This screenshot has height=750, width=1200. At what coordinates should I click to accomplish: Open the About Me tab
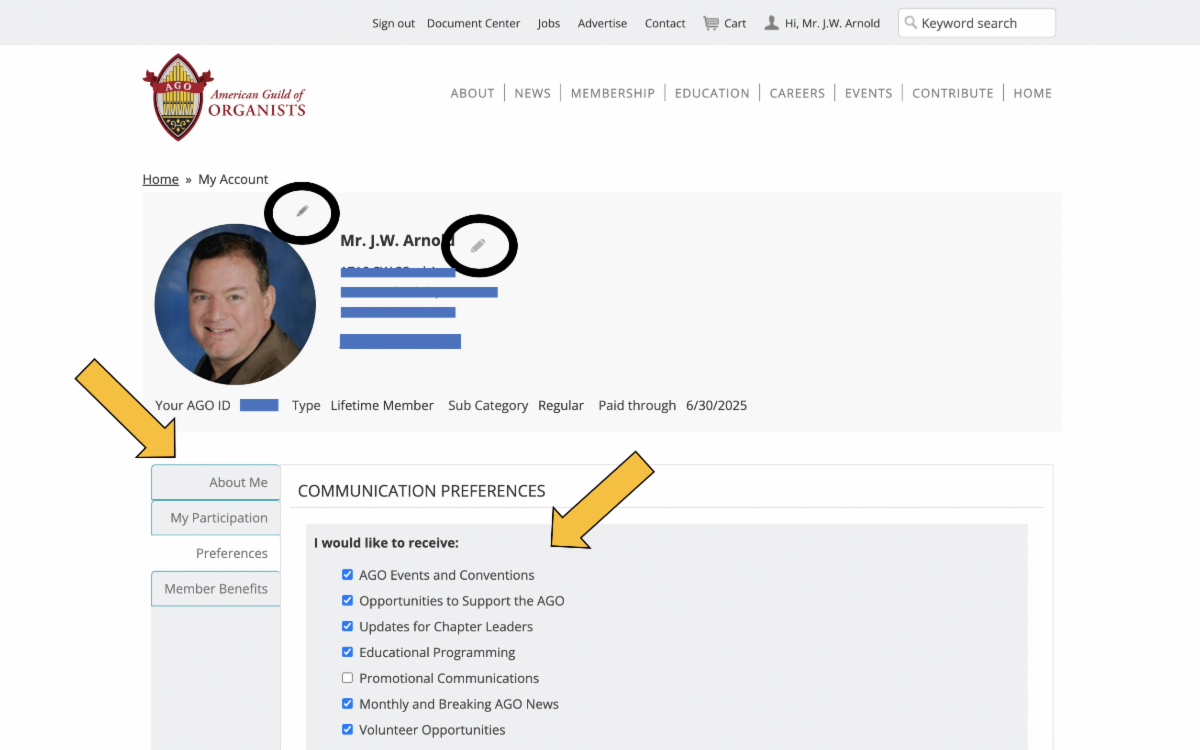pos(216,482)
